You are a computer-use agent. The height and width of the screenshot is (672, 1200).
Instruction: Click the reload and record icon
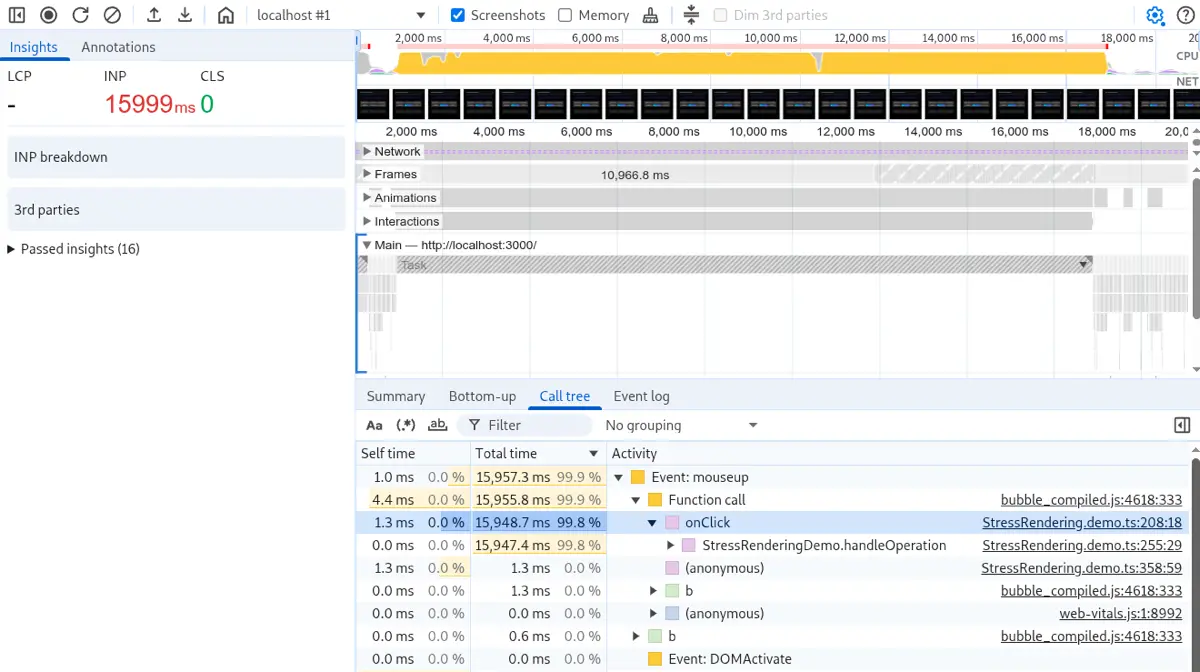[81, 15]
